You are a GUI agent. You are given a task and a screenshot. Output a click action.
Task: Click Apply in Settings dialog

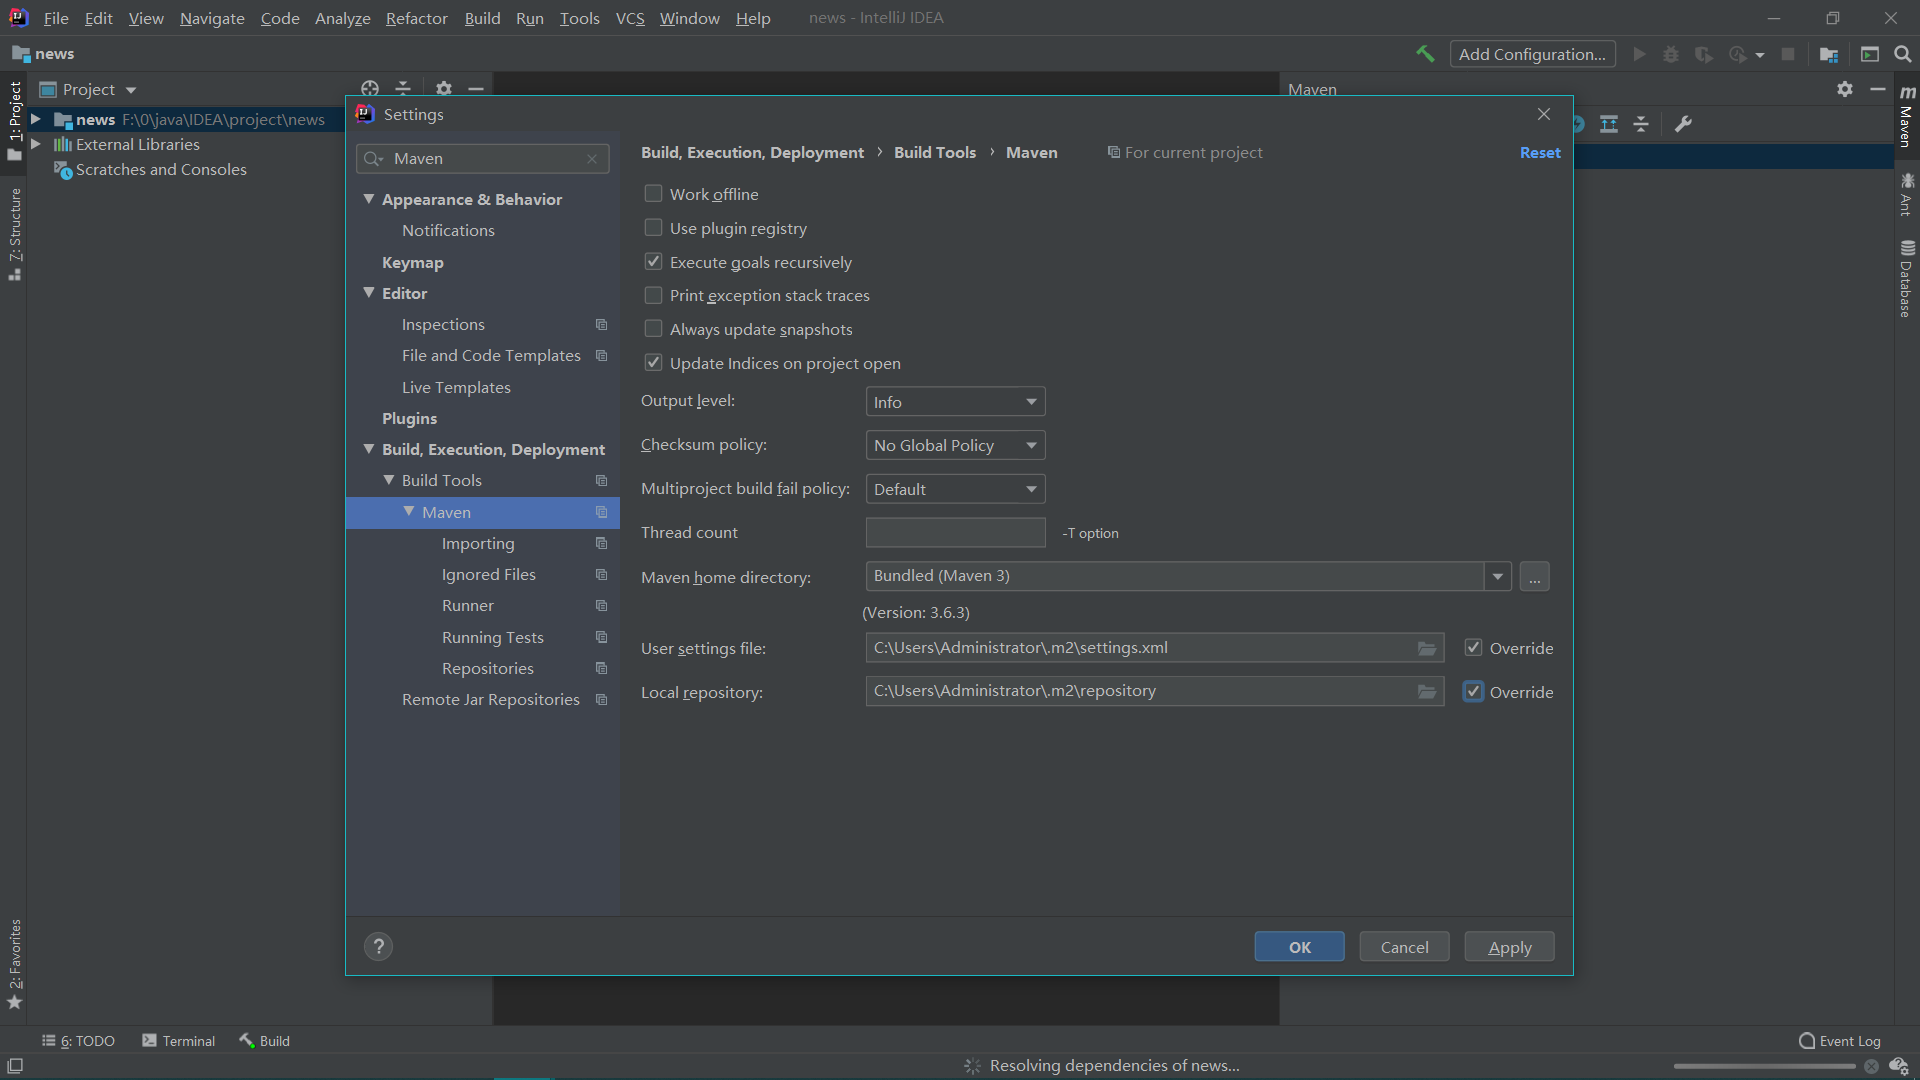point(1509,947)
